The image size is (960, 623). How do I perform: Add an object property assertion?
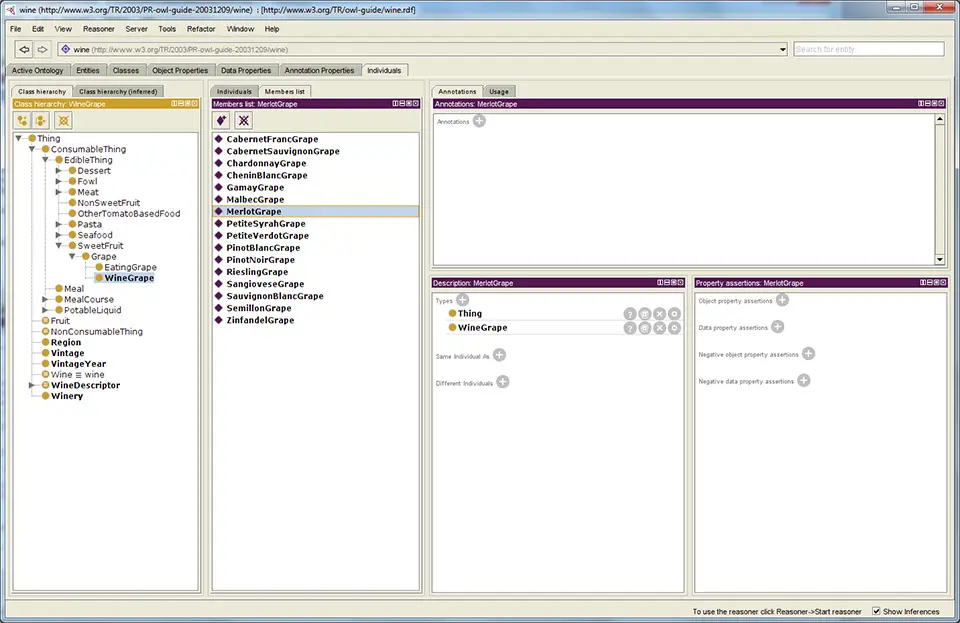pos(782,299)
